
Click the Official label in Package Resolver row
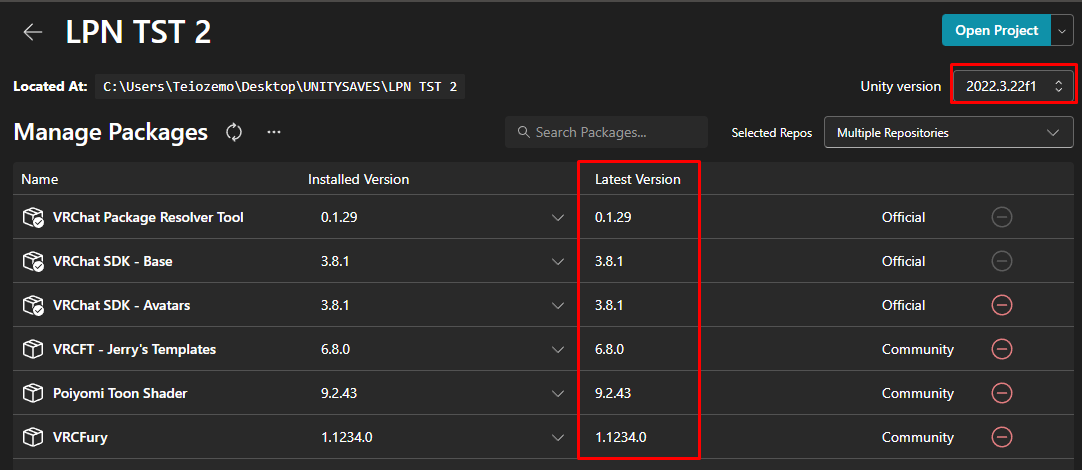903,217
